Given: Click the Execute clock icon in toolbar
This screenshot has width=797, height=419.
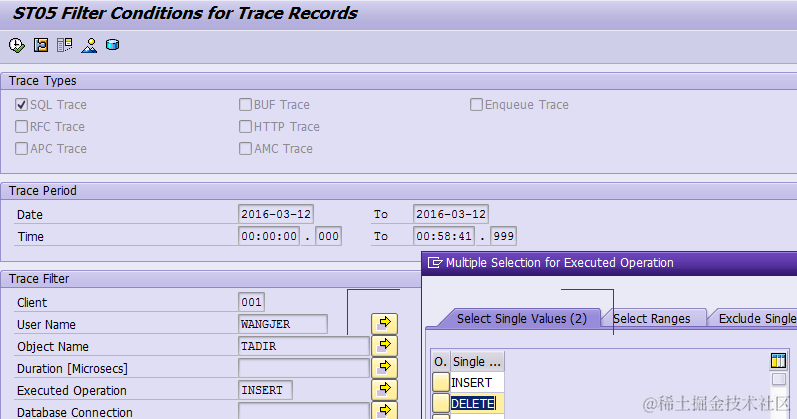Looking at the screenshot, I should [x=16, y=45].
